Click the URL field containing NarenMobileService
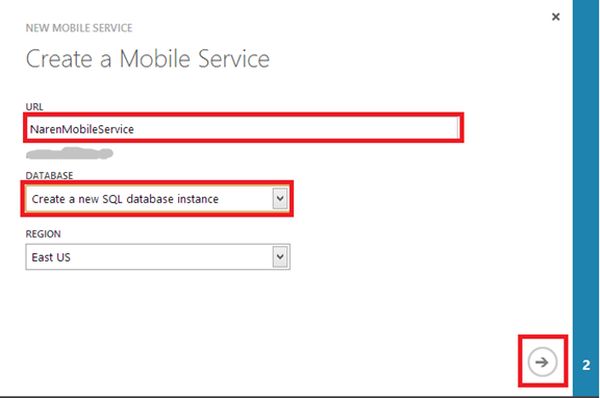This screenshot has height=398, width=600. point(243,129)
